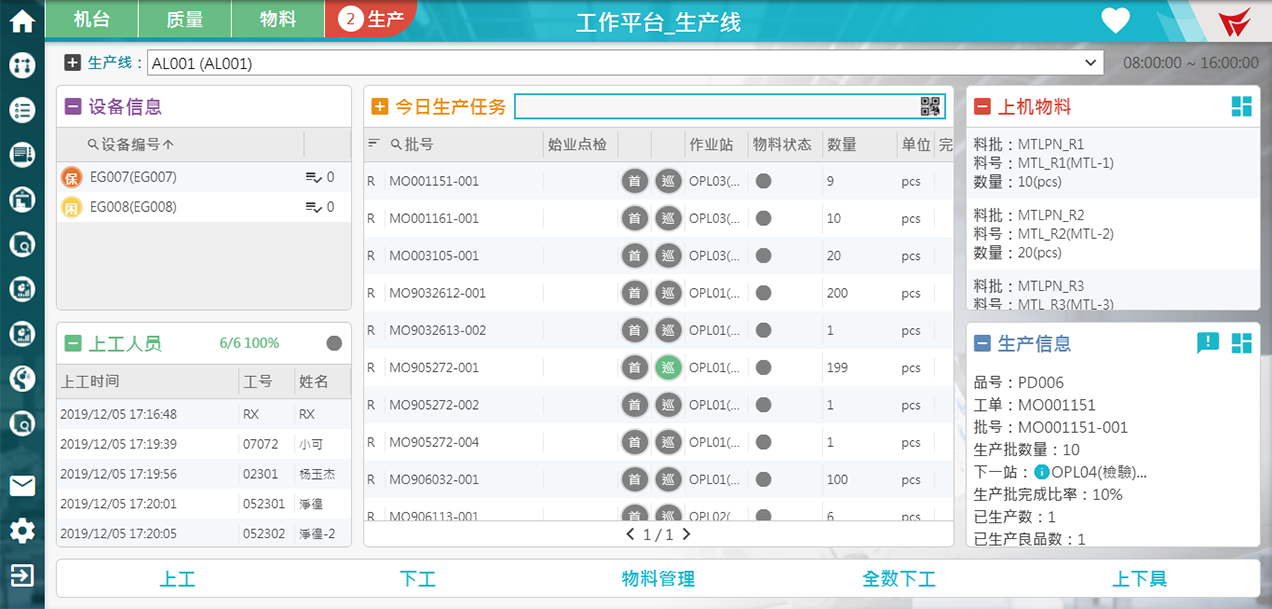
Task: Switch to the 物料 tab
Action: [x=277, y=19]
